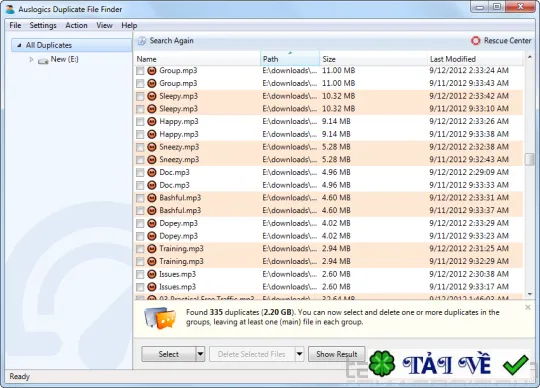Screen dimensions: 540x388
Task: Click the mp3 icon of the 9/11 Happy.mp3 row
Action: (x=152, y=134)
